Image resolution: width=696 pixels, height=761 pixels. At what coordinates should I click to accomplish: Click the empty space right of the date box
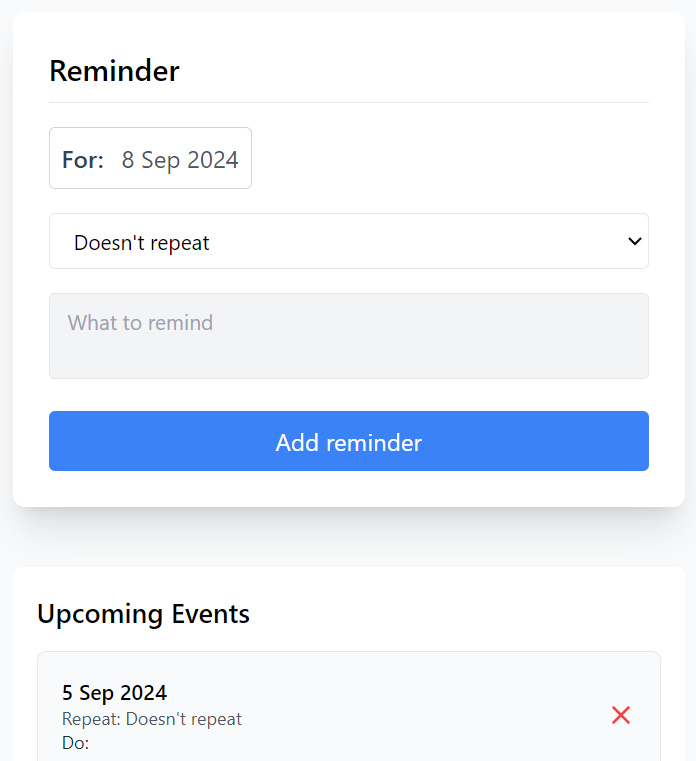(x=450, y=158)
